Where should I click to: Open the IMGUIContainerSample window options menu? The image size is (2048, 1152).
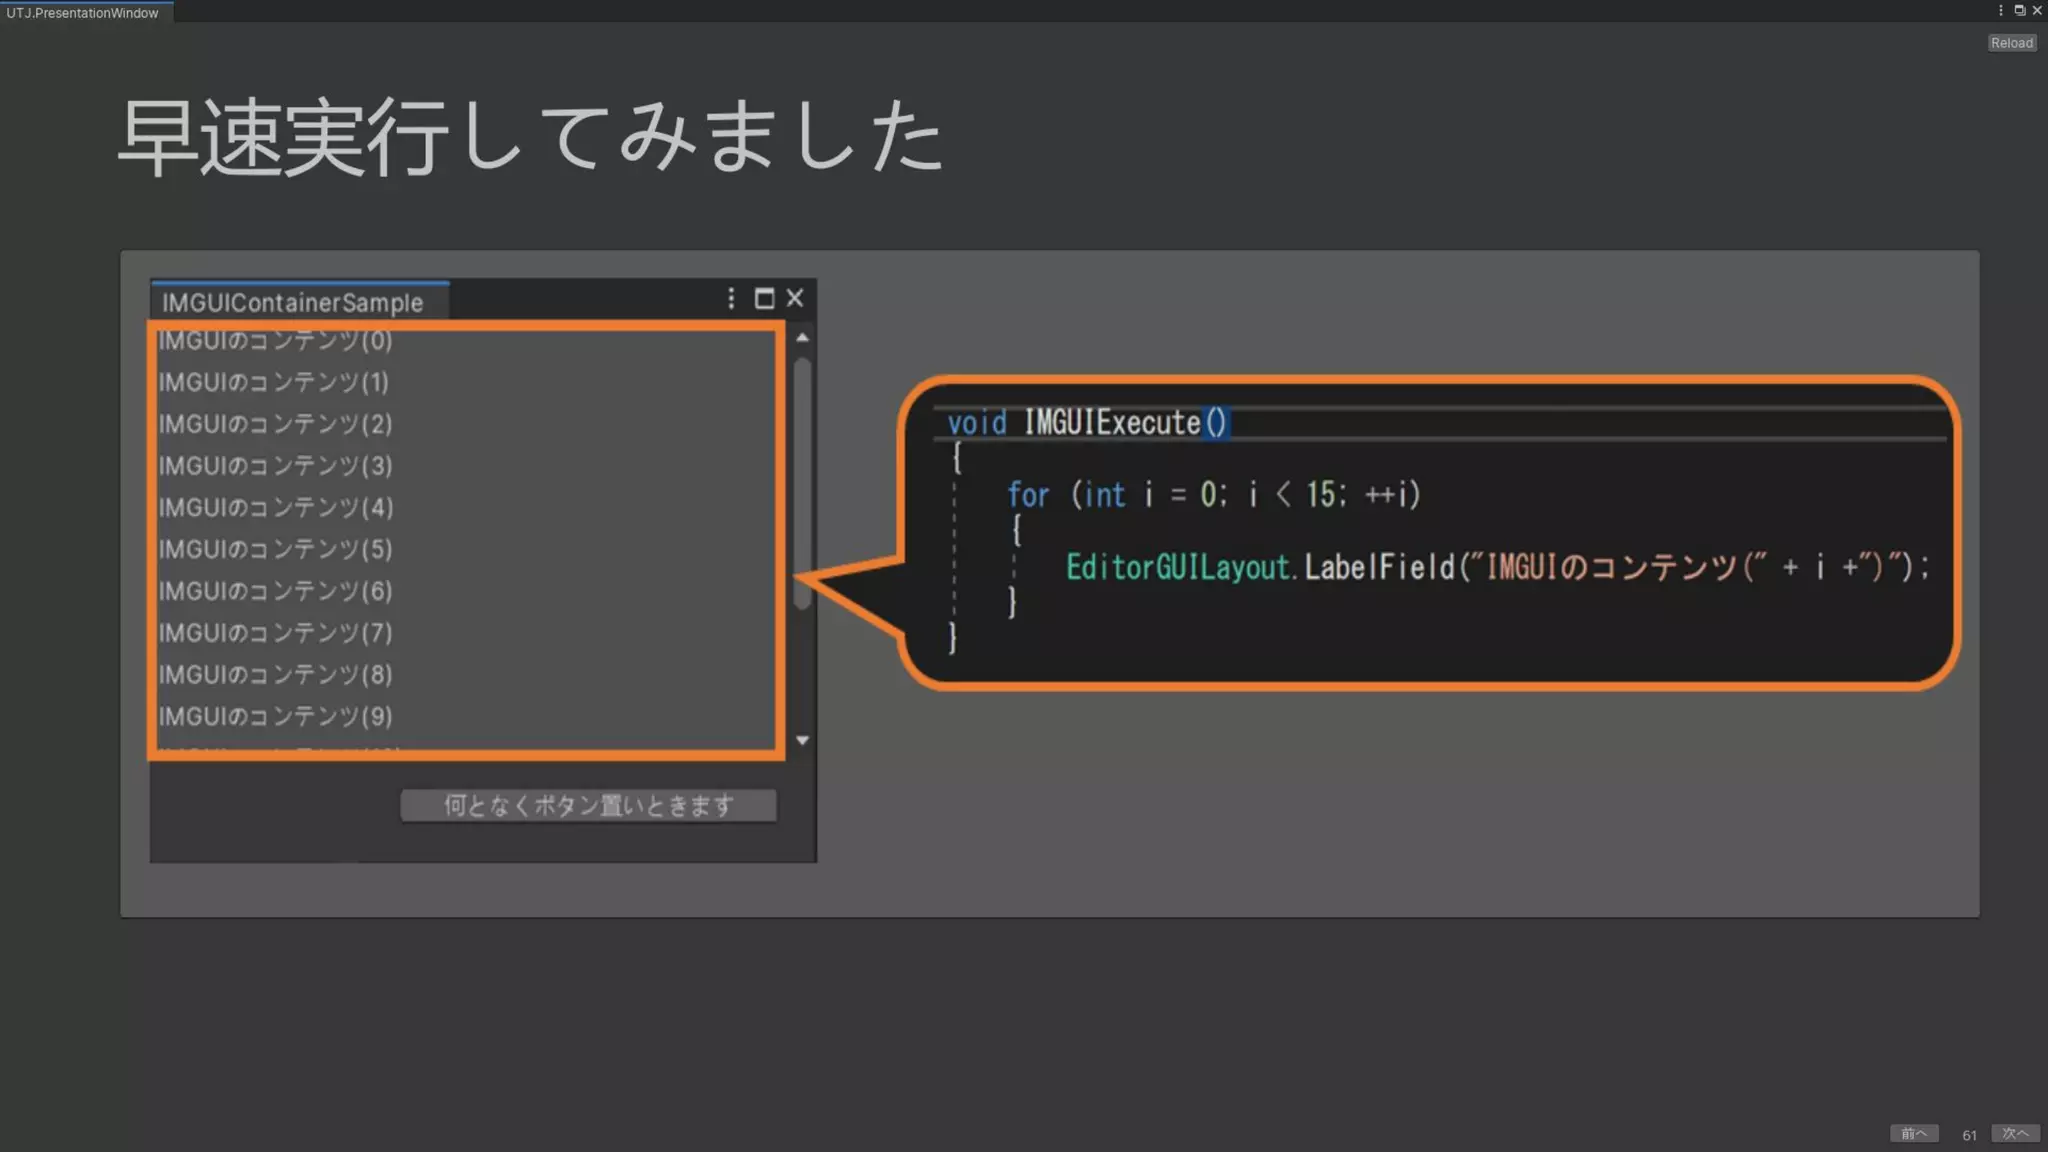(731, 298)
